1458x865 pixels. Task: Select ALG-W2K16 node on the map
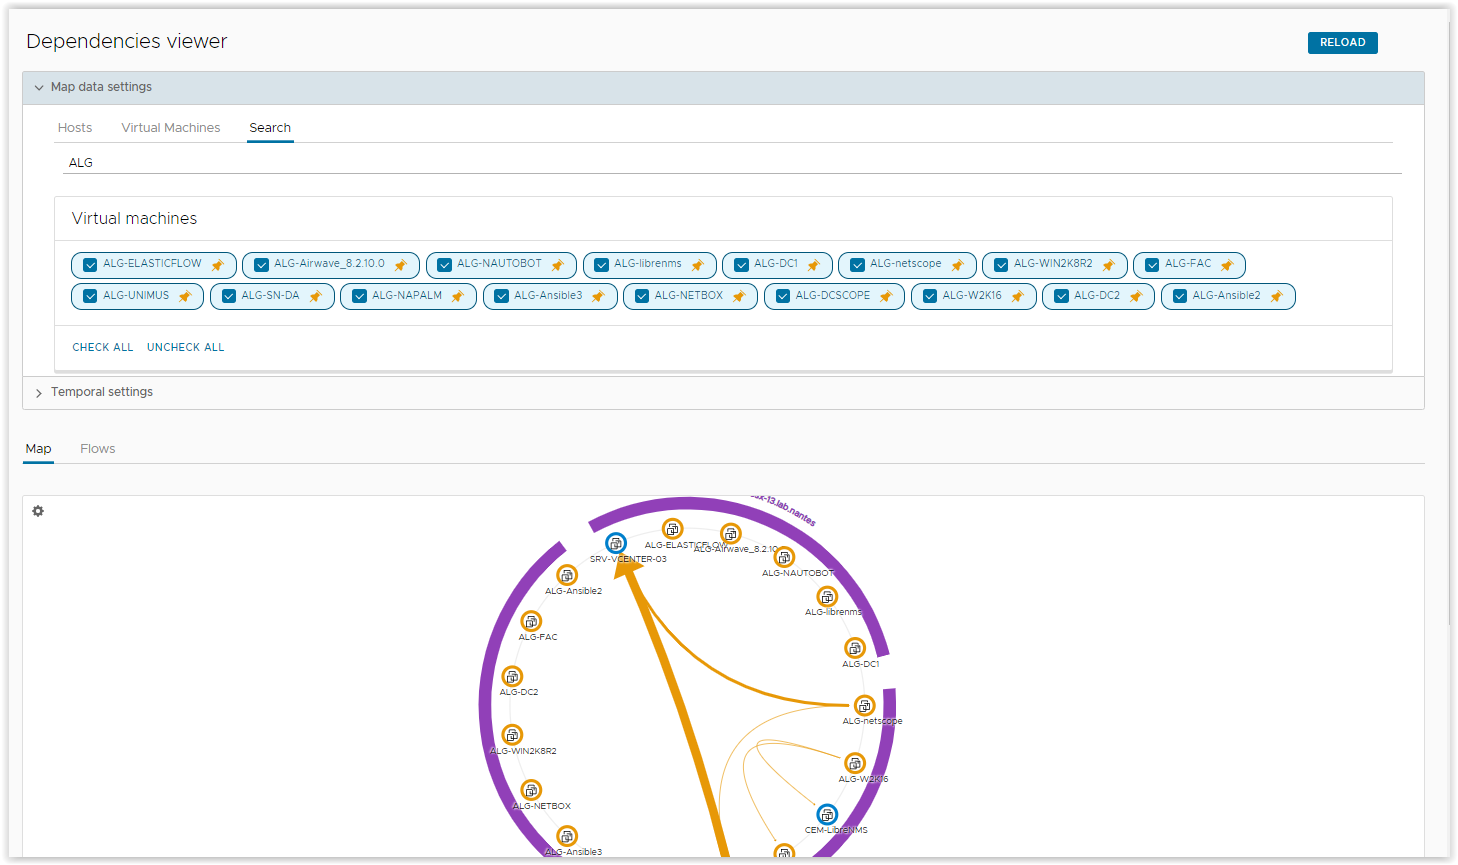855,763
